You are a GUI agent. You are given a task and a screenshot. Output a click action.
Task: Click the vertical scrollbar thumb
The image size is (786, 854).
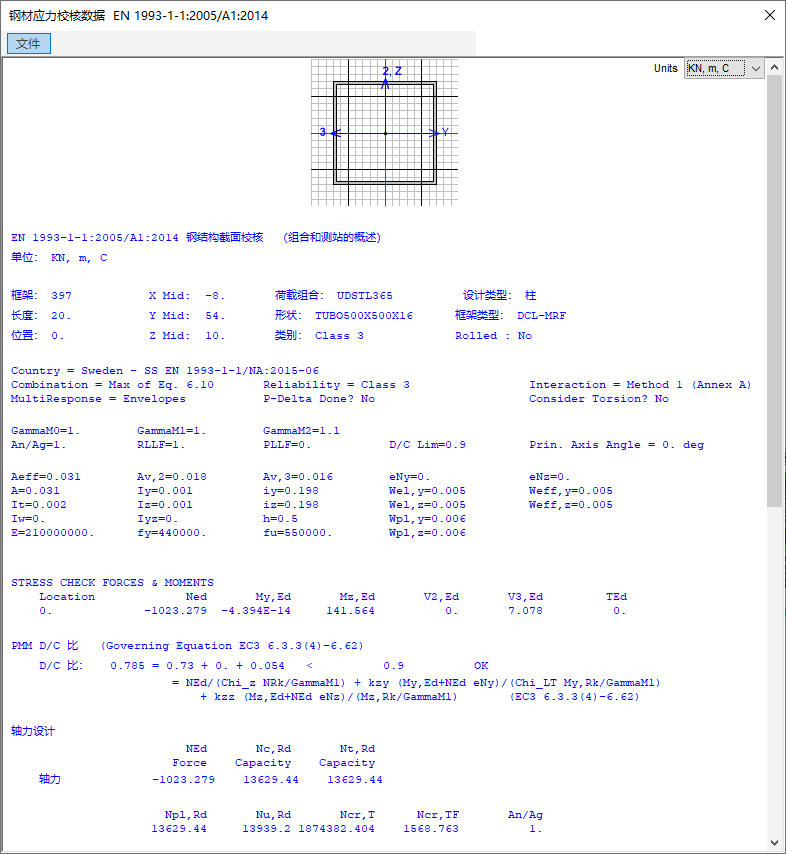(x=774, y=290)
